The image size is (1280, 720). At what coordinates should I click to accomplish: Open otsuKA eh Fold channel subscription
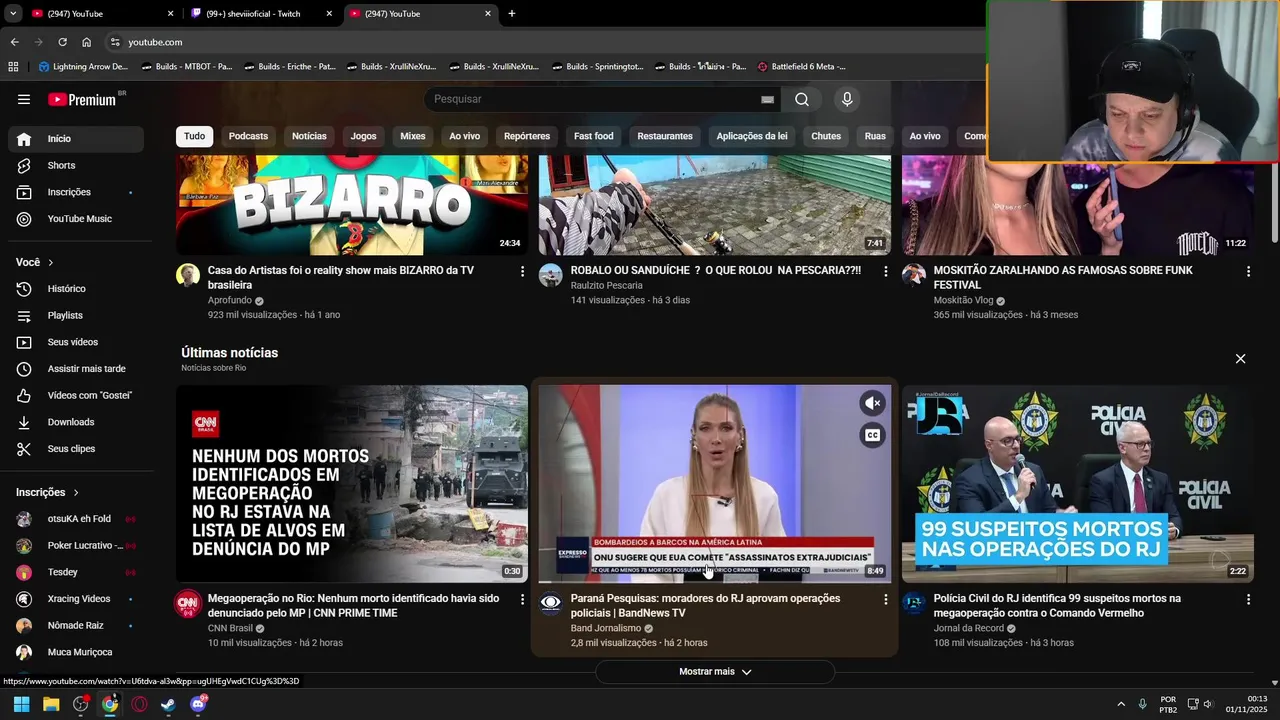76,519
